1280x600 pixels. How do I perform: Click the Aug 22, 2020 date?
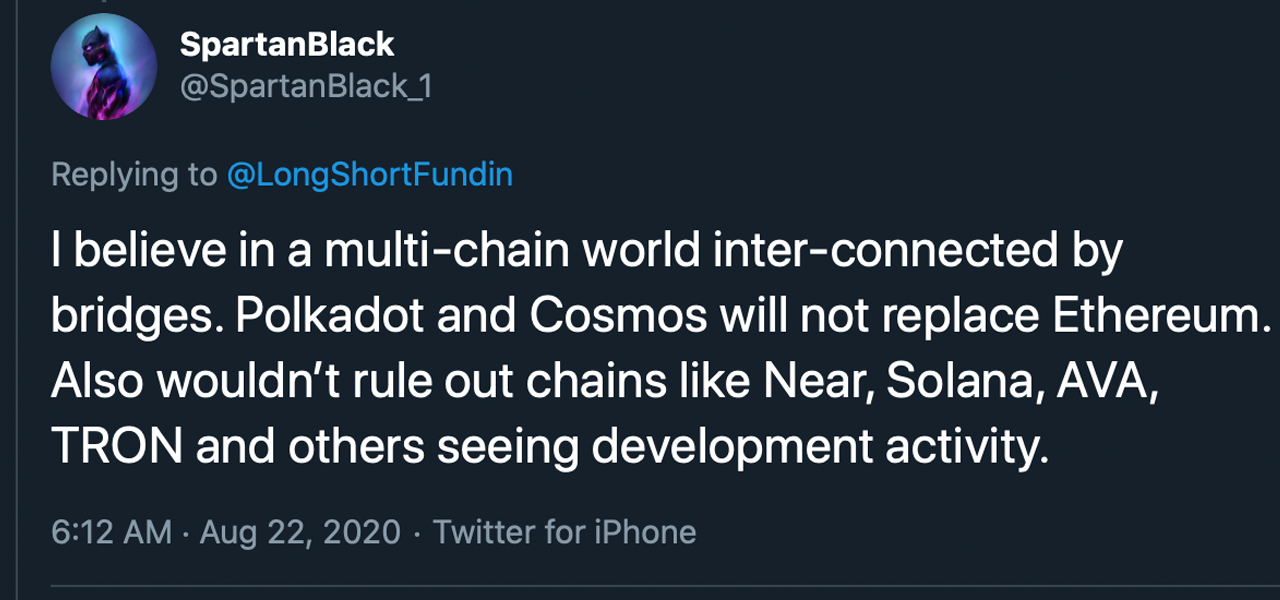click(300, 531)
